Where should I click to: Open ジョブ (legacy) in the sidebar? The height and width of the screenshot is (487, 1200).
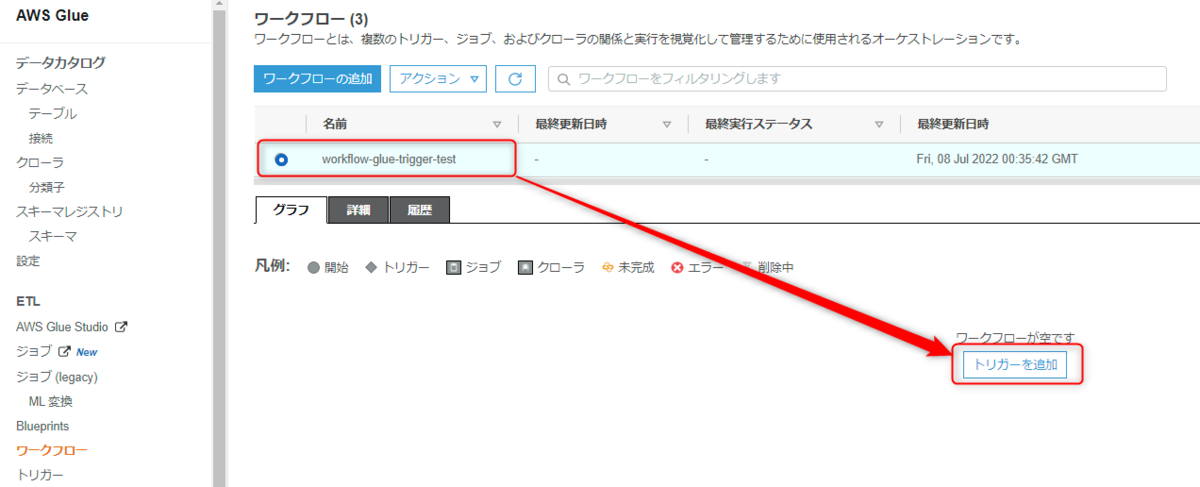click(x=57, y=376)
